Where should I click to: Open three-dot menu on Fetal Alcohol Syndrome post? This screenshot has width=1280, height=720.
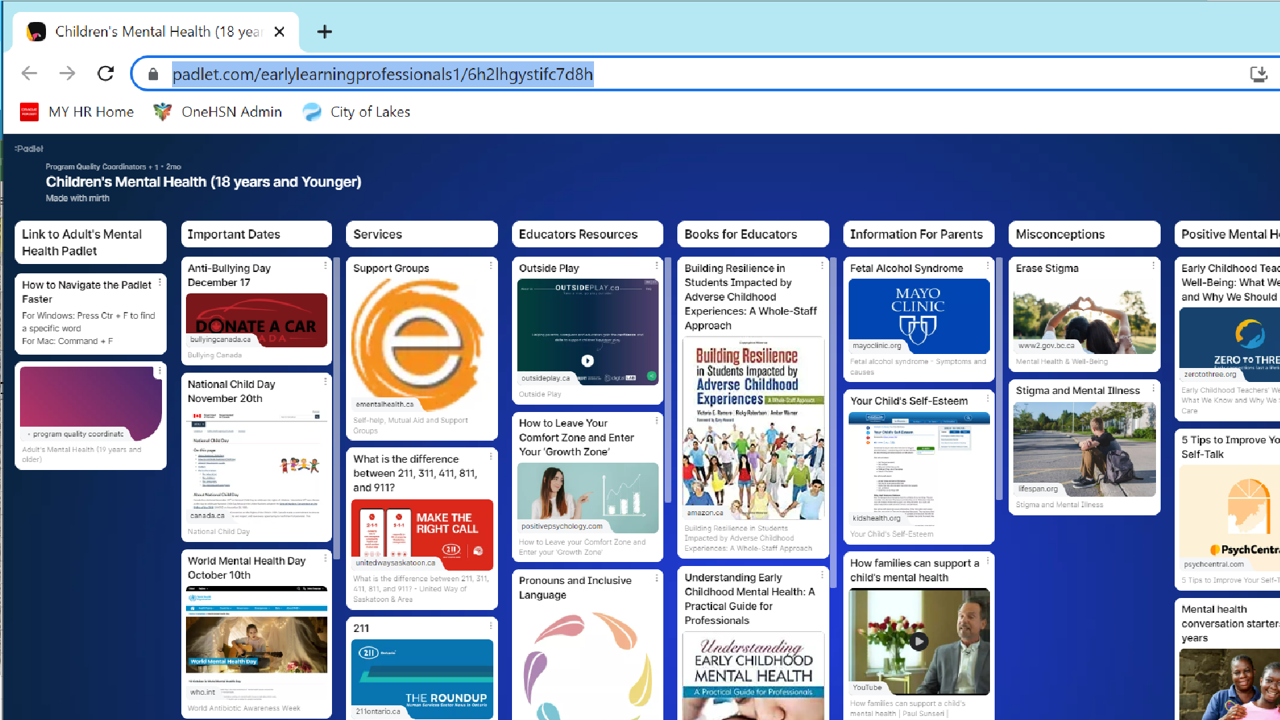click(x=987, y=266)
